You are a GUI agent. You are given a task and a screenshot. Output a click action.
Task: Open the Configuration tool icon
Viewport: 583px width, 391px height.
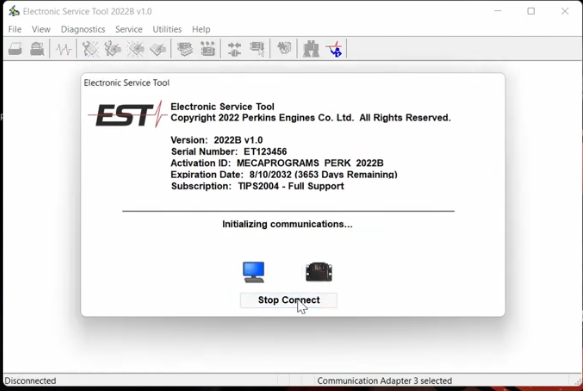point(208,49)
